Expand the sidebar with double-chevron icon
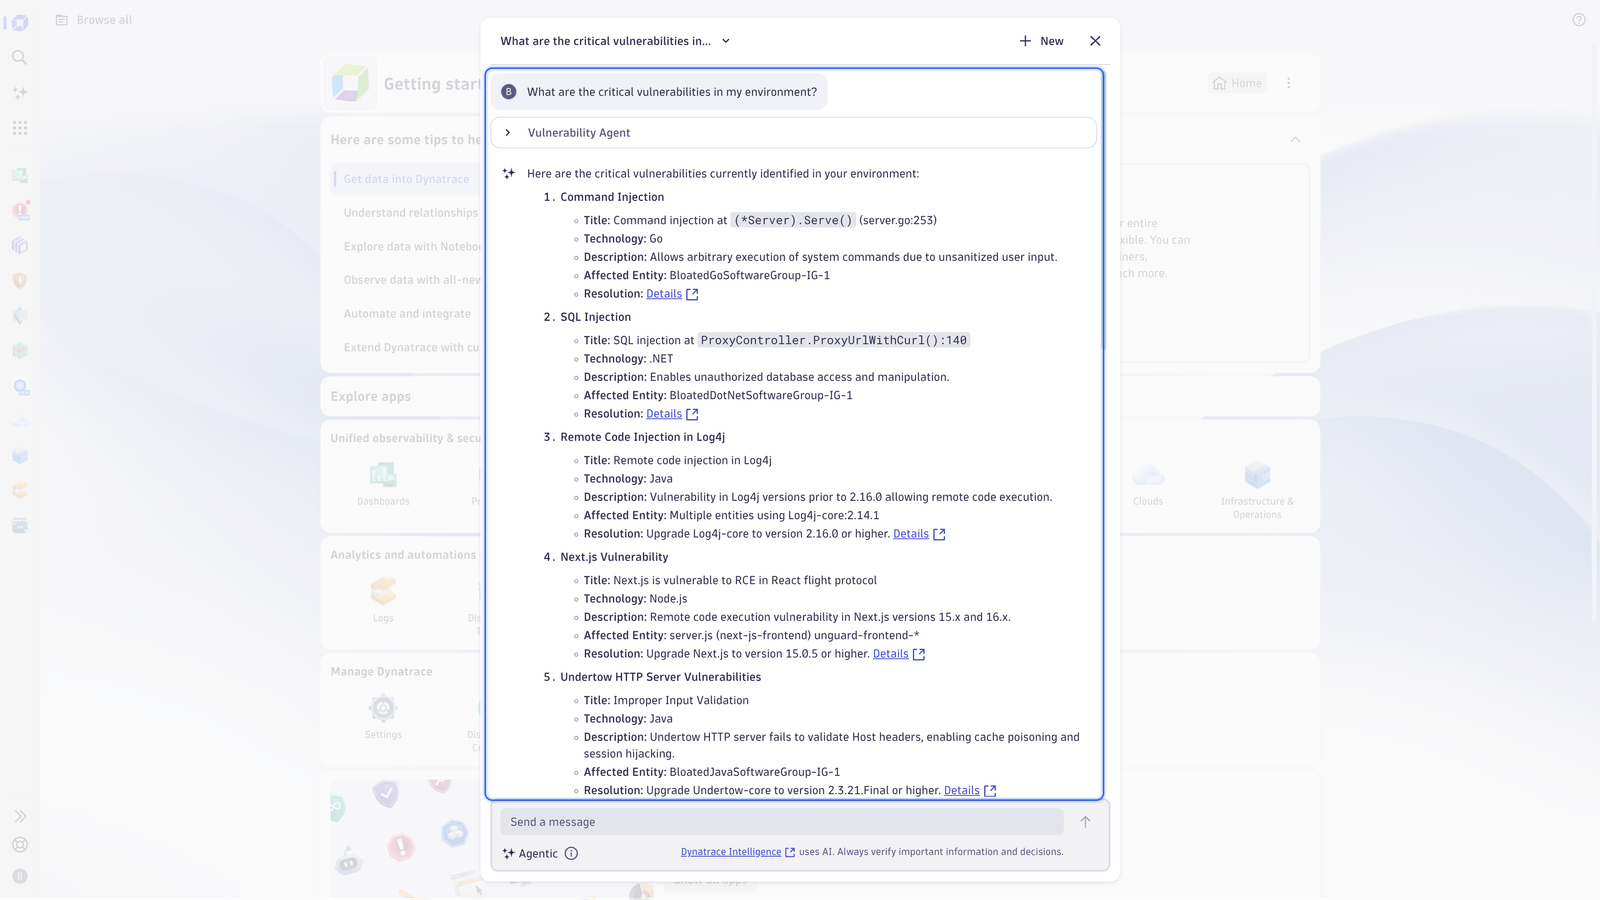Screen dimensions: 1600x900 point(20,817)
